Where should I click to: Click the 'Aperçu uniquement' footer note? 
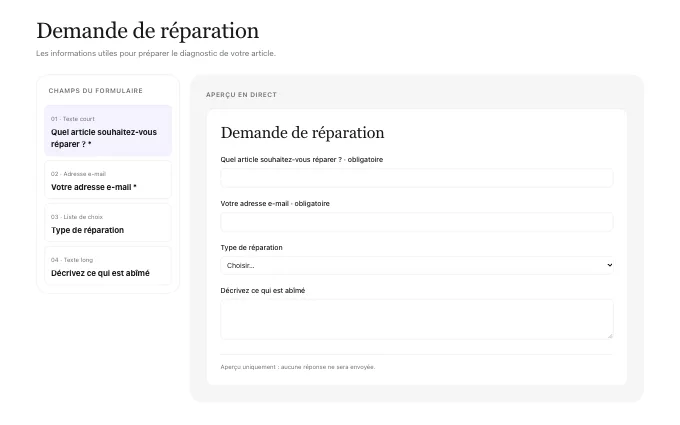click(x=298, y=367)
